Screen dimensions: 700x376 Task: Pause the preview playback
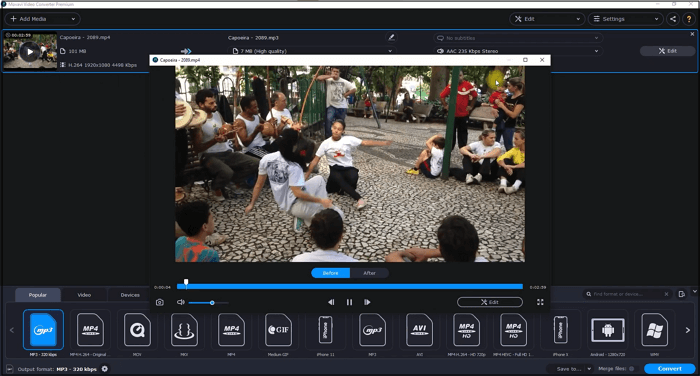pyautogui.click(x=349, y=302)
